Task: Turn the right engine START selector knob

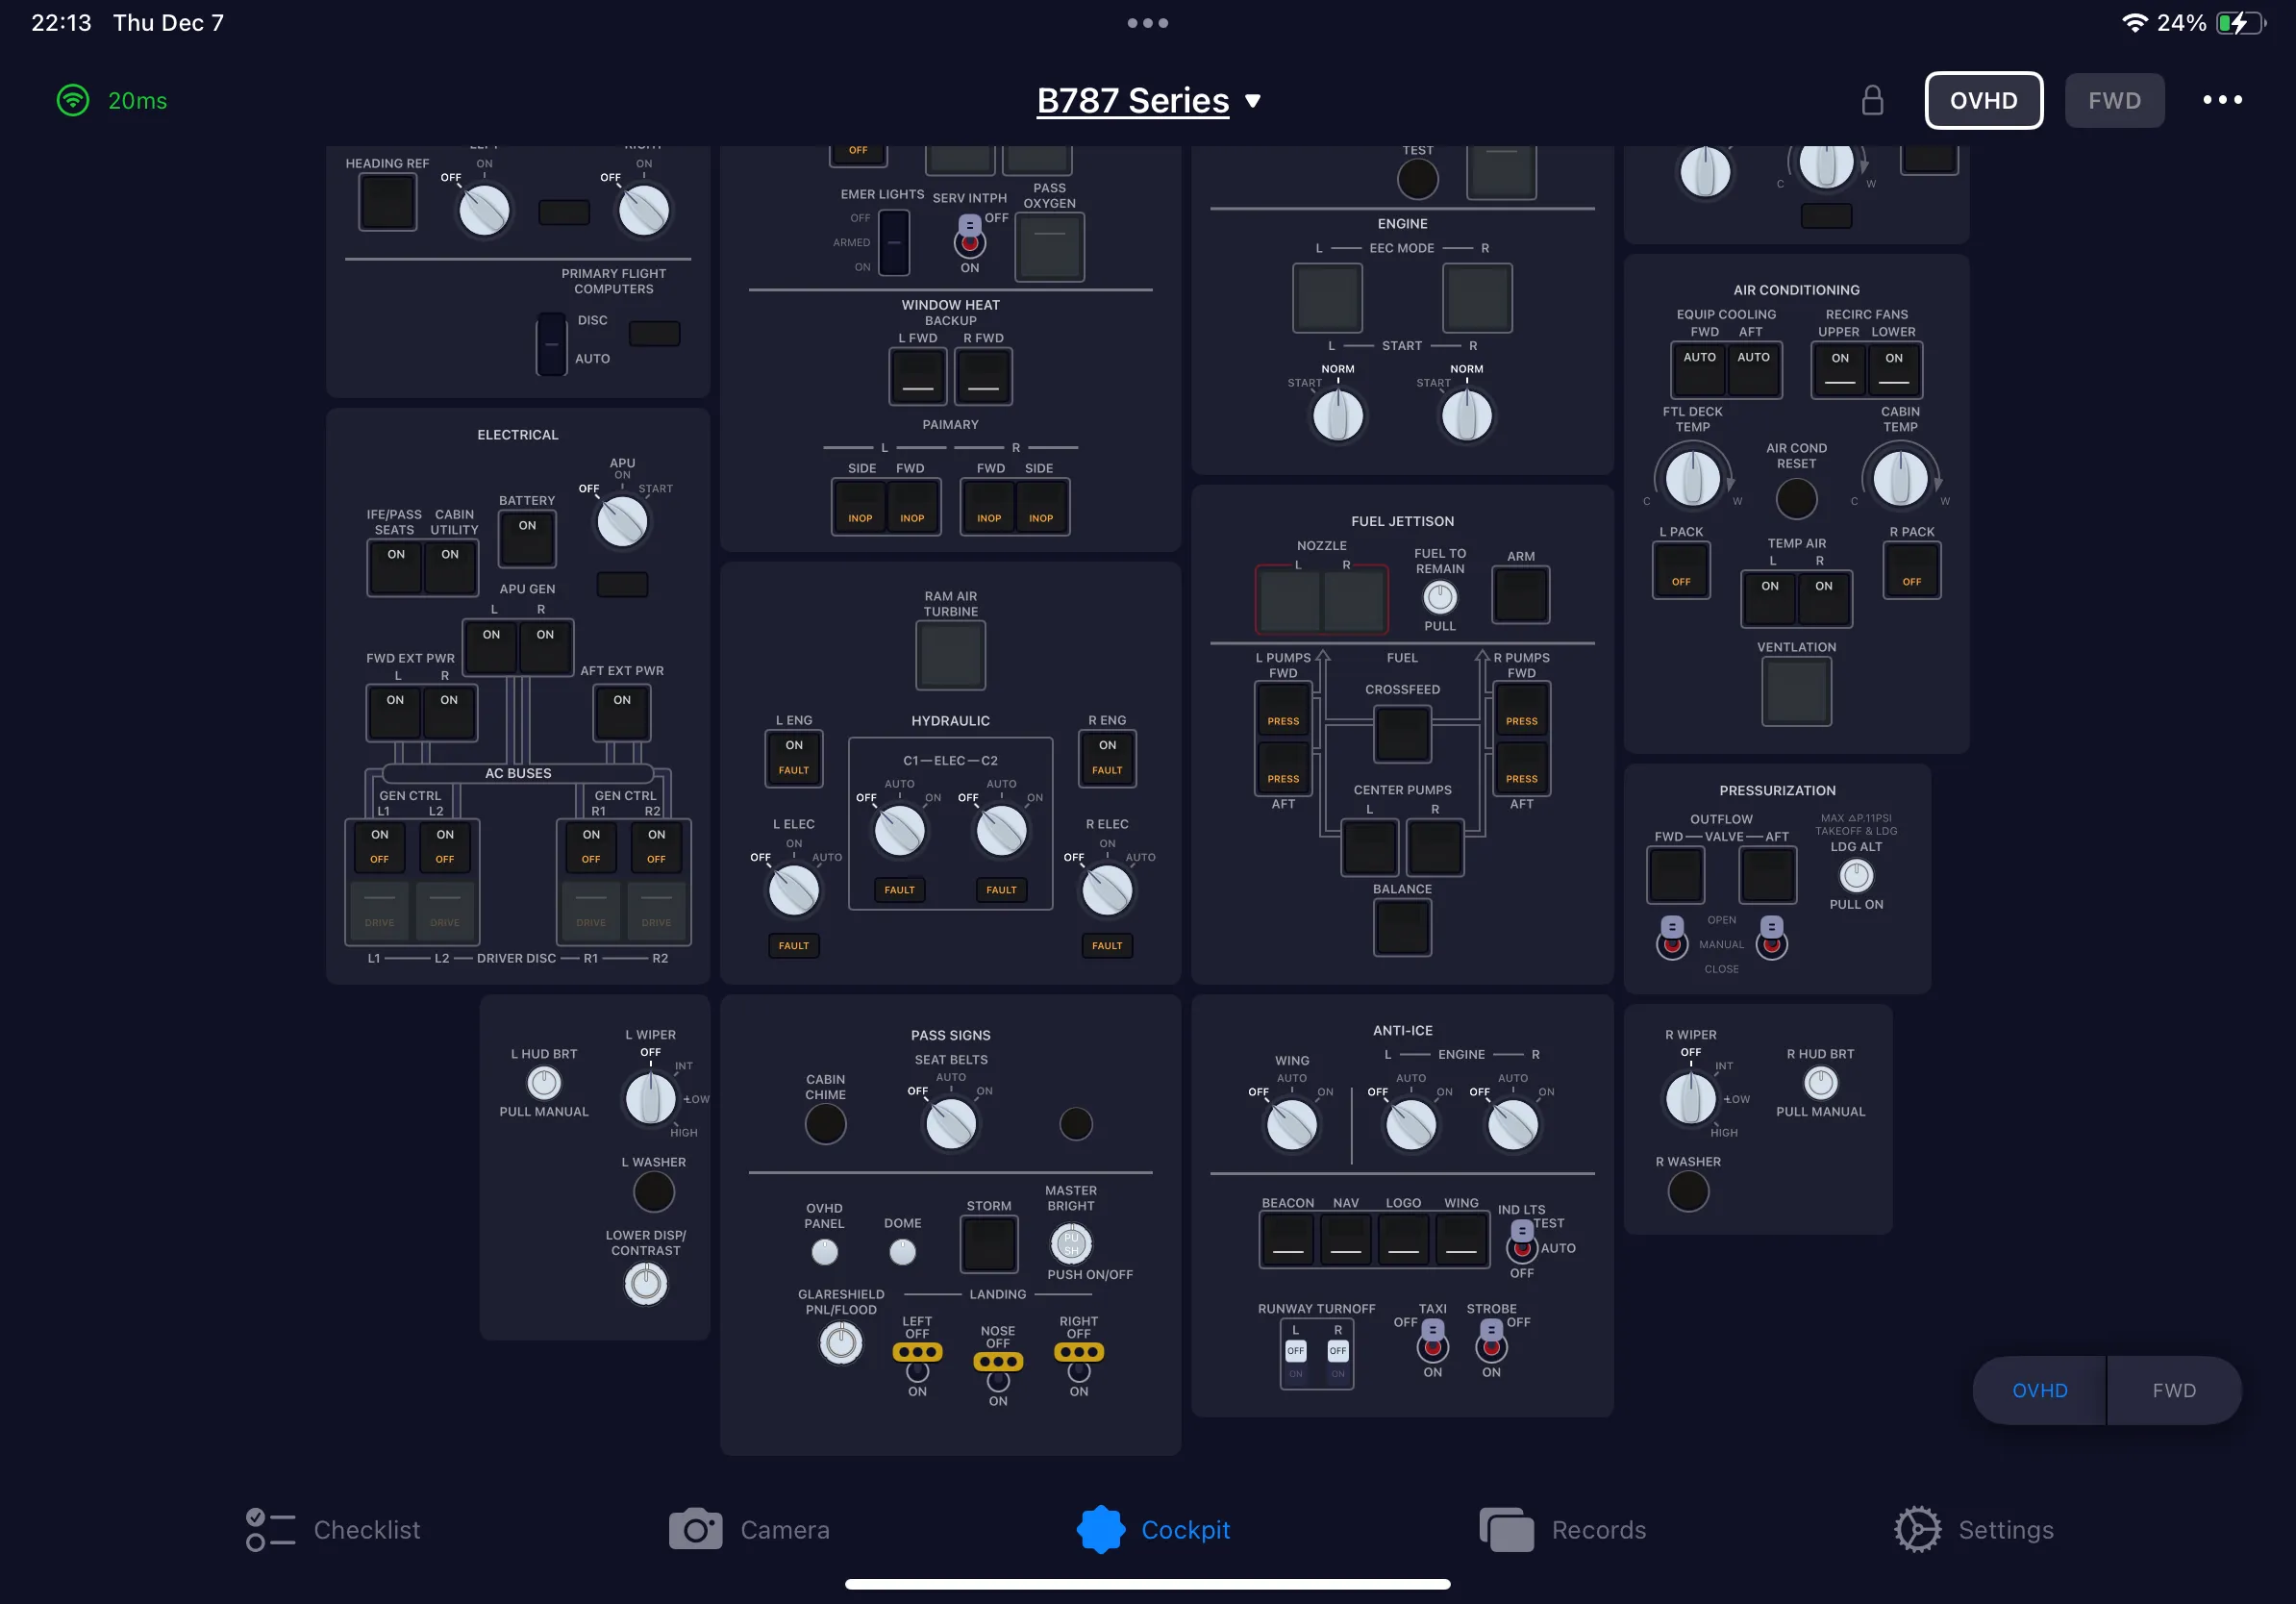Action: tap(1467, 416)
